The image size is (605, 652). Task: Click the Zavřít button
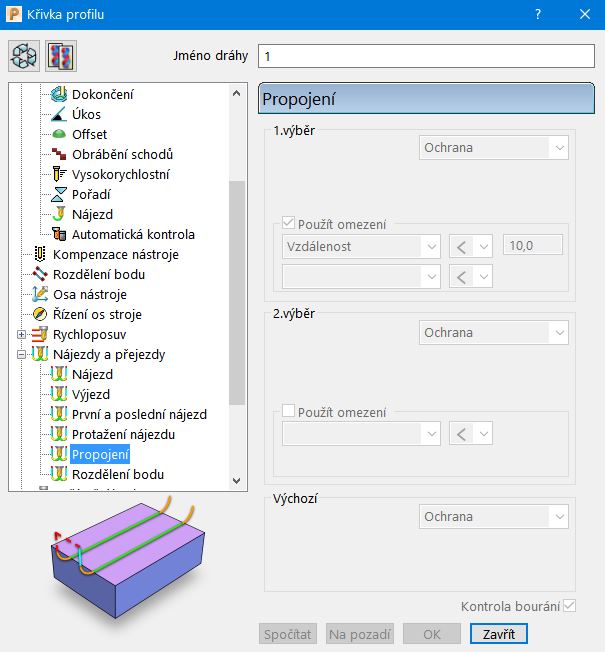[x=498, y=634]
